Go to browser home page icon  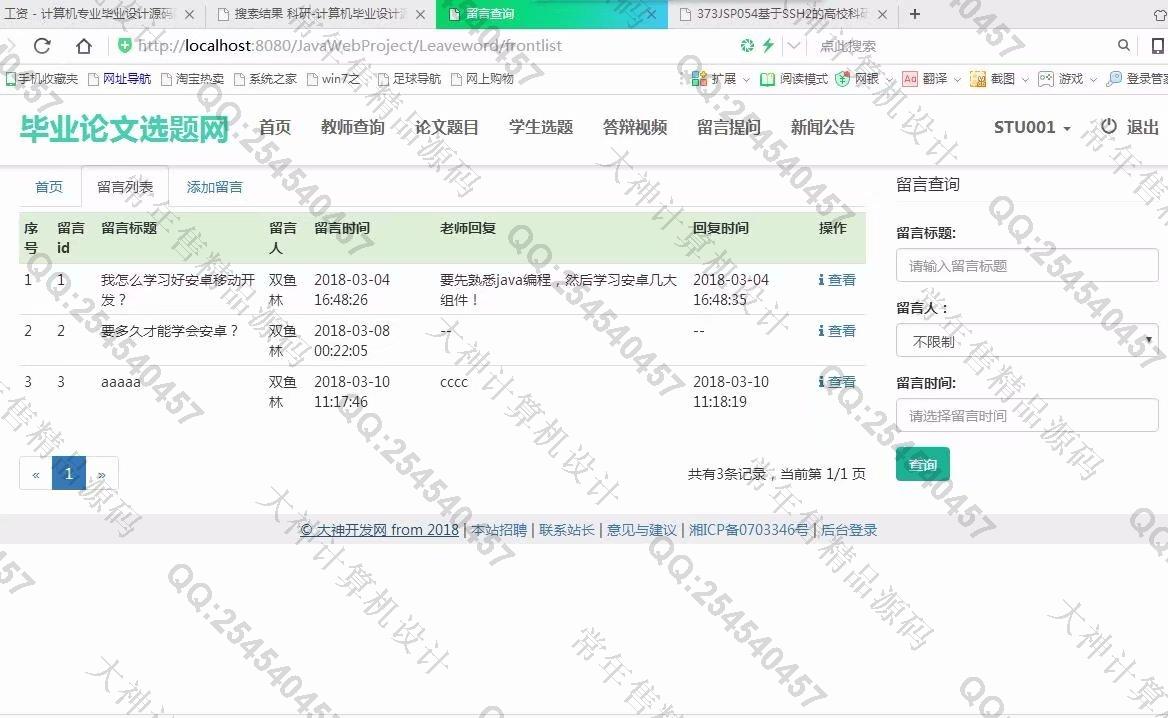point(83,46)
